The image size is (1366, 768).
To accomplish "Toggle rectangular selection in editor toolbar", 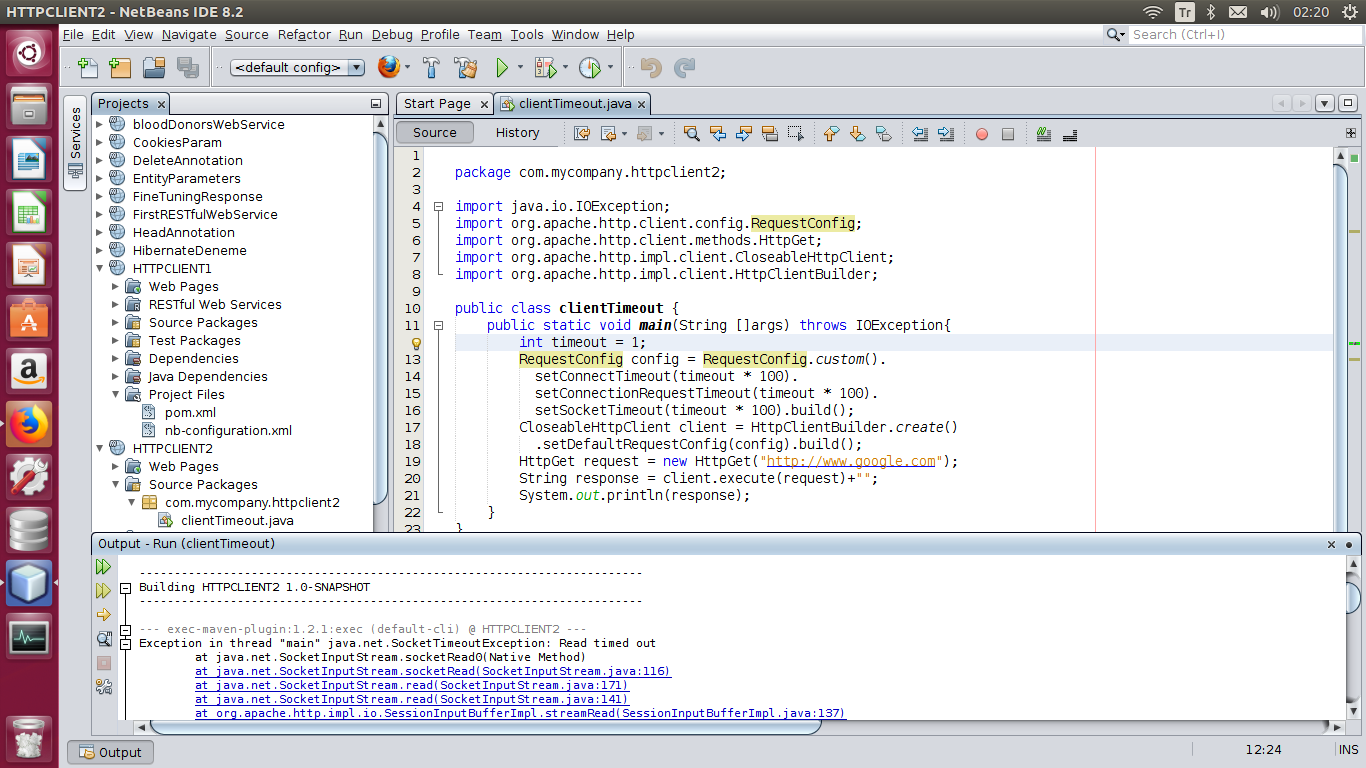I will [795, 133].
